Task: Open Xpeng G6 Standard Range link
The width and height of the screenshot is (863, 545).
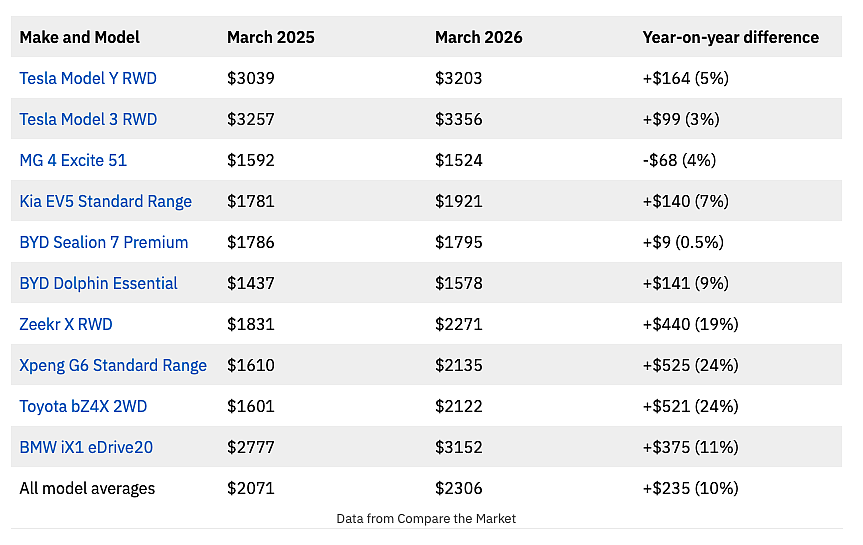Action: [x=113, y=366]
